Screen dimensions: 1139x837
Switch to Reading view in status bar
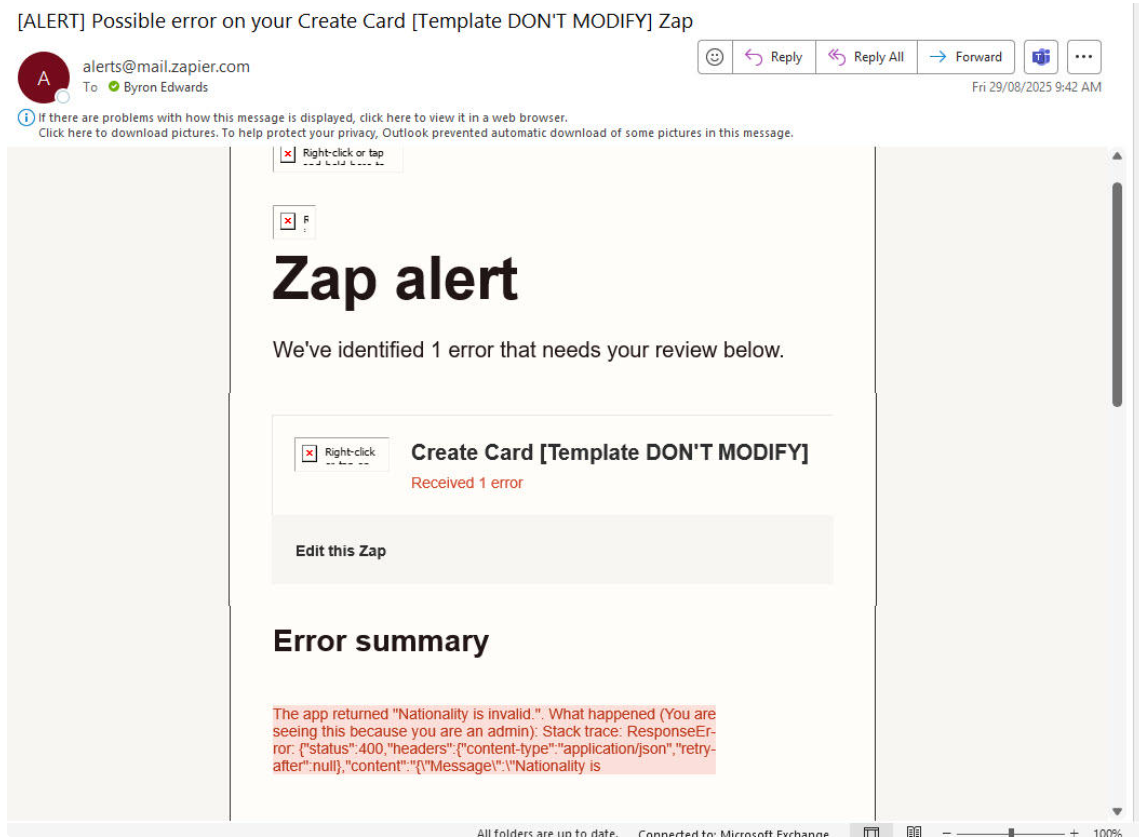(x=913, y=831)
